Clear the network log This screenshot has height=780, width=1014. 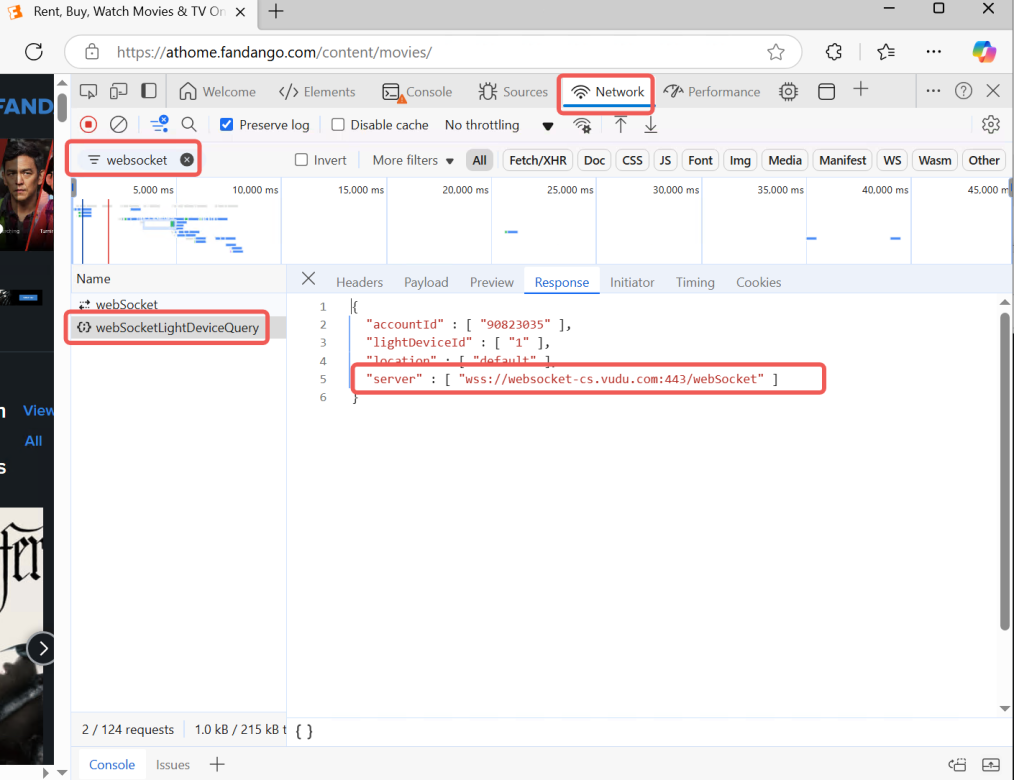pos(118,125)
